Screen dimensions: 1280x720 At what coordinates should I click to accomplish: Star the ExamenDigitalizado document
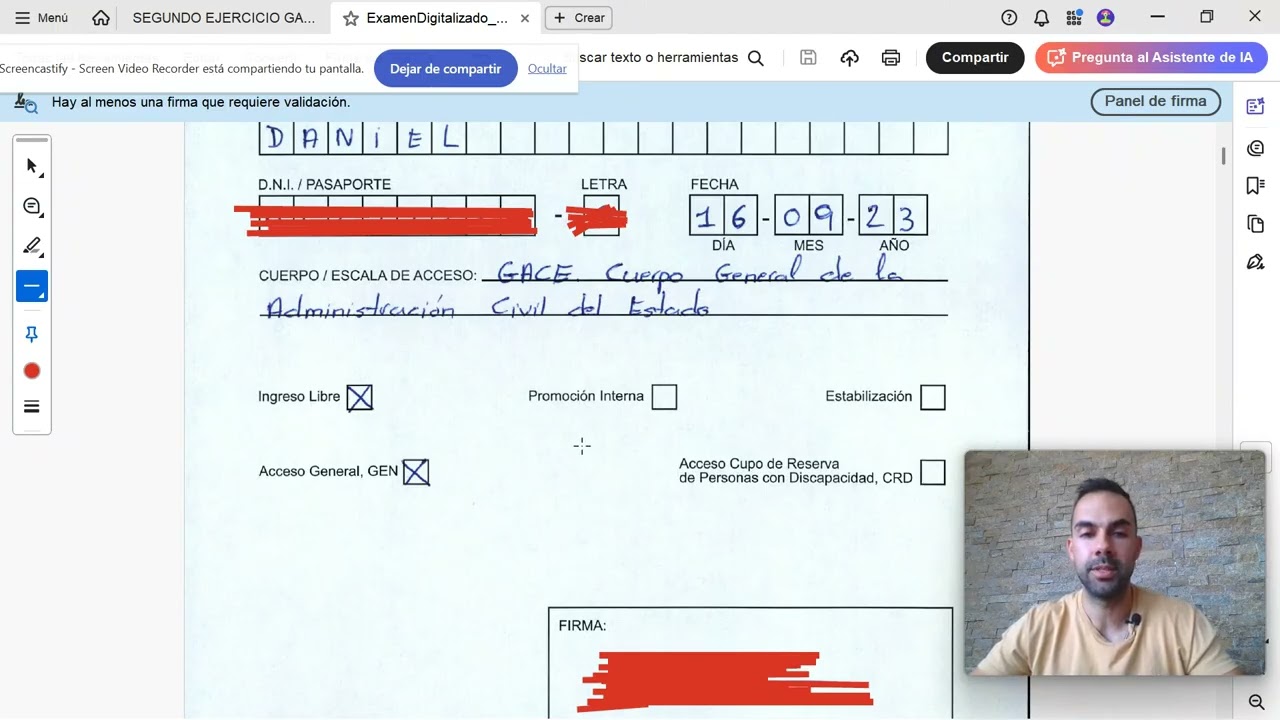click(x=350, y=18)
